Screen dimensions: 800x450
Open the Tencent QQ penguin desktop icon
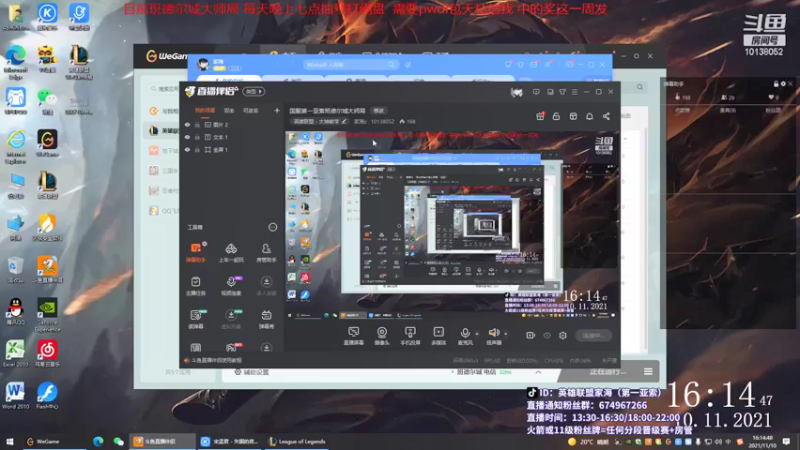click(16, 312)
